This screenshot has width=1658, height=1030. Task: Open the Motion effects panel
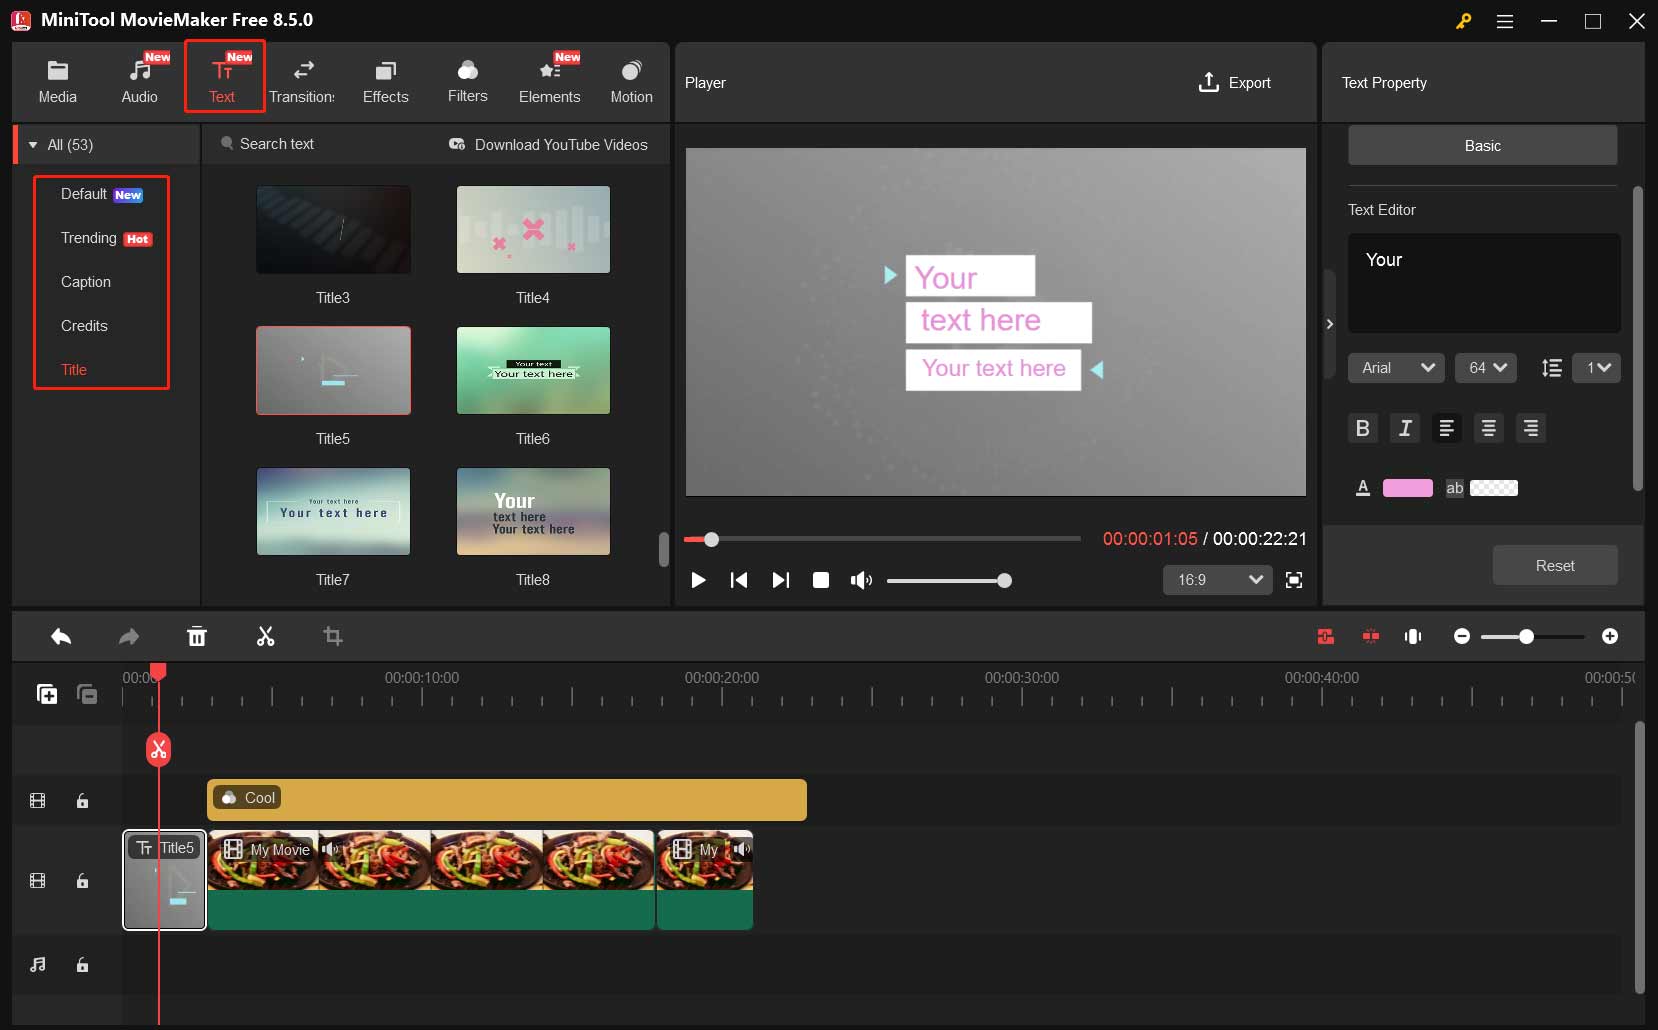point(631,80)
